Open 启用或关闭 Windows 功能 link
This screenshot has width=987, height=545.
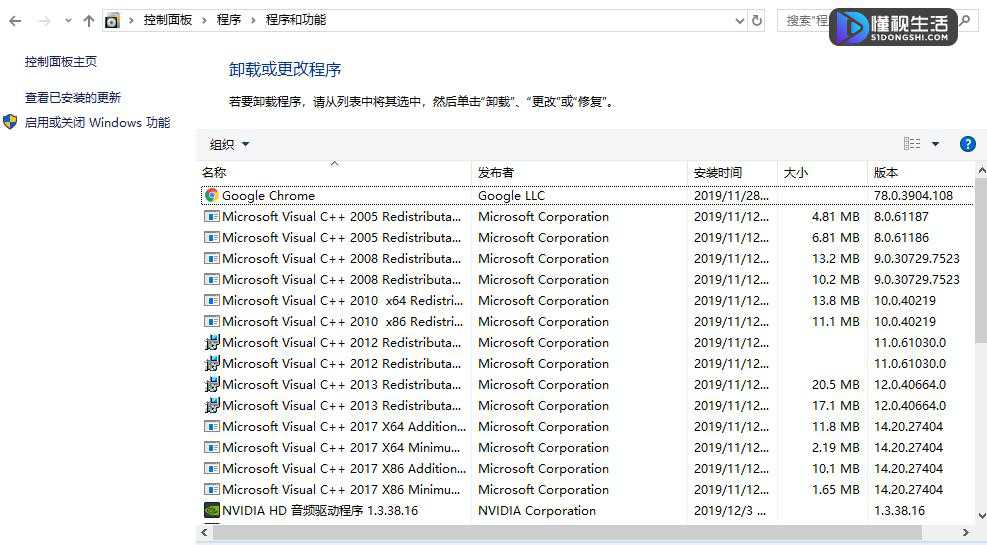98,123
